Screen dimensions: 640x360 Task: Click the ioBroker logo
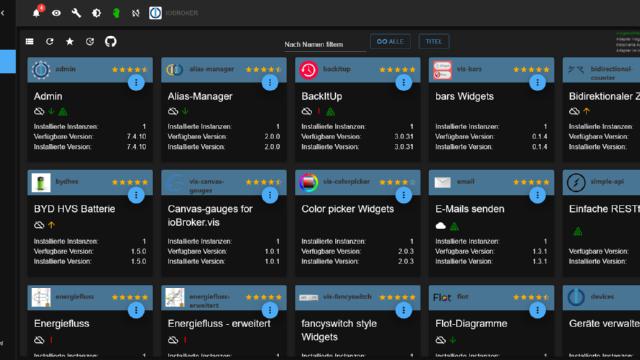(x=155, y=13)
